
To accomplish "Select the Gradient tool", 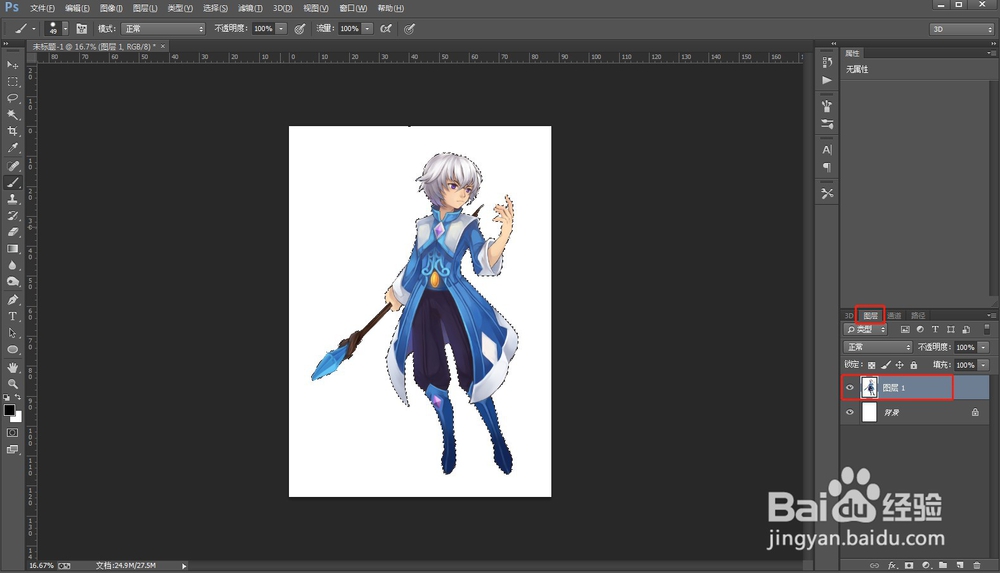I will pos(12,249).
